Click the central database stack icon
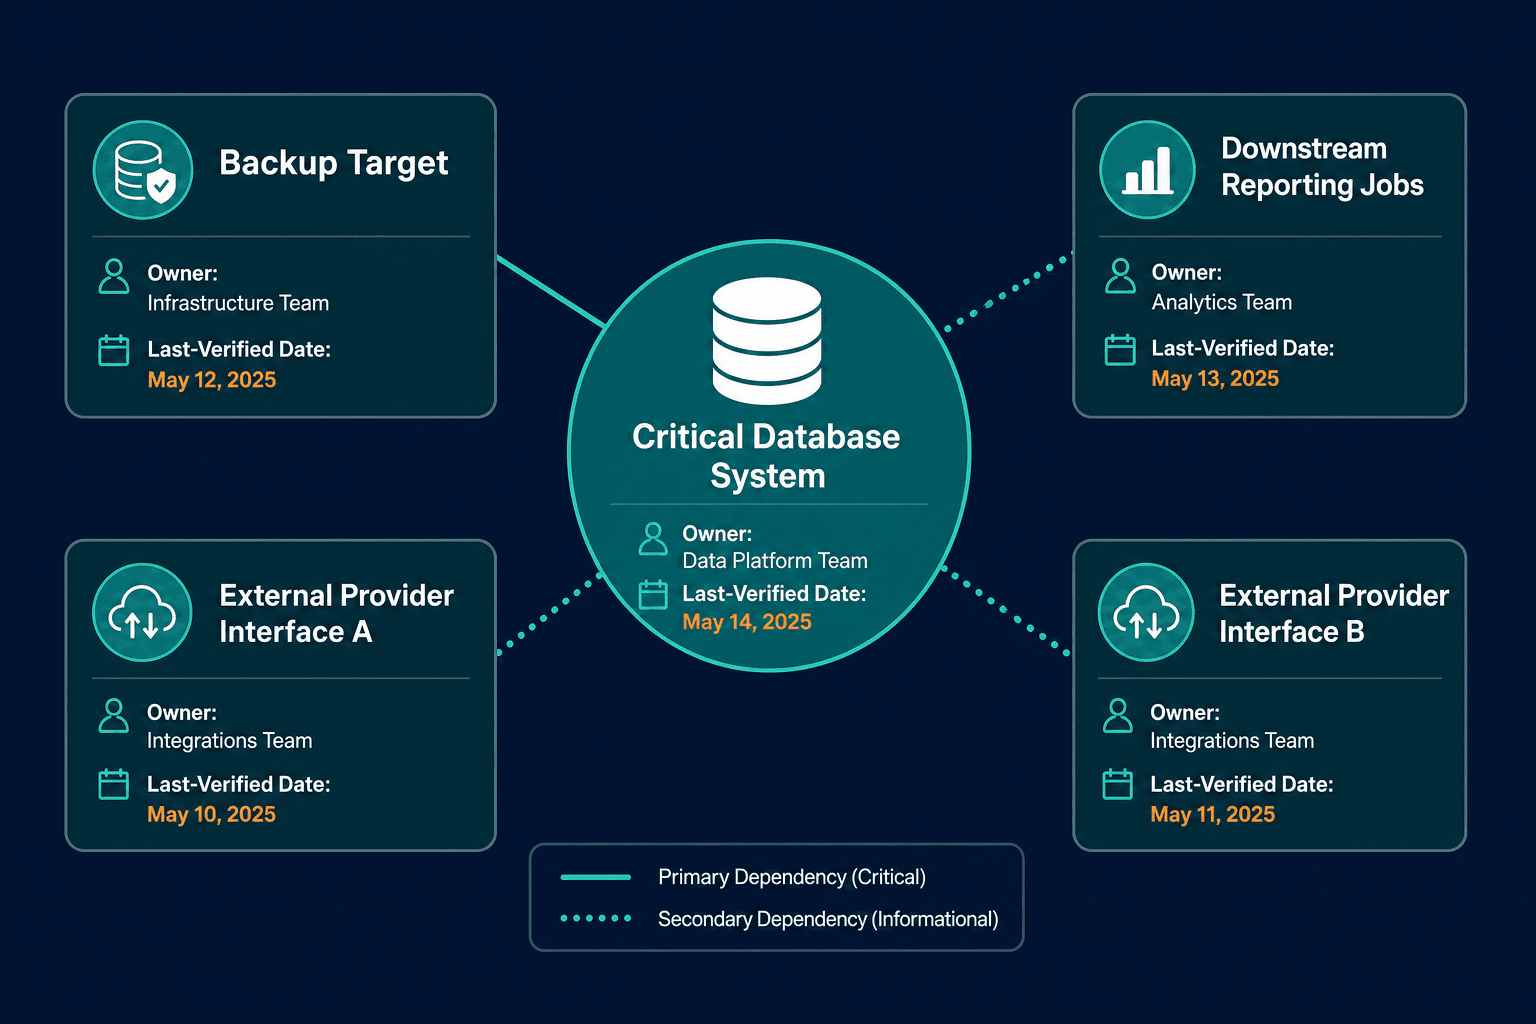The width and height of the screenshot is (1536, 1024). click(767, 341)
